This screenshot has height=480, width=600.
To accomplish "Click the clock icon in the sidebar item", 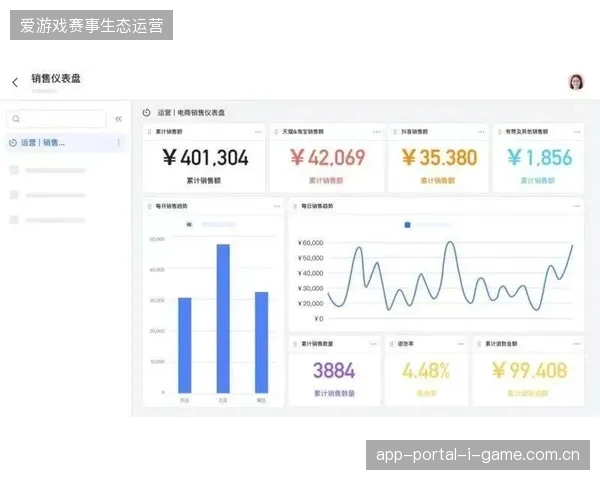I will (13, 143).
